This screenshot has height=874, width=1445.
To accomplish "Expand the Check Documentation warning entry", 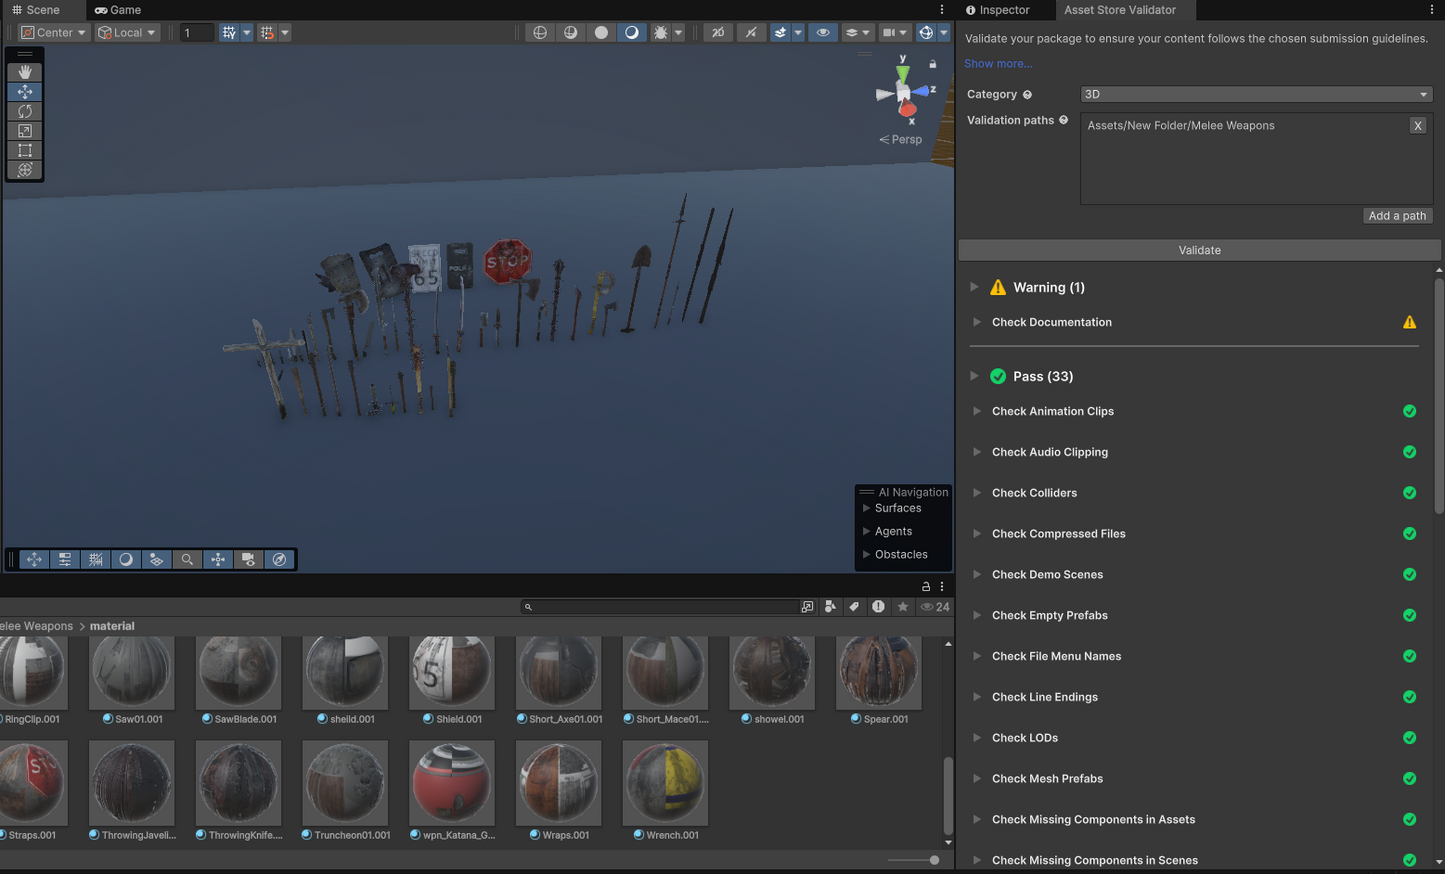I will (977, 322).
